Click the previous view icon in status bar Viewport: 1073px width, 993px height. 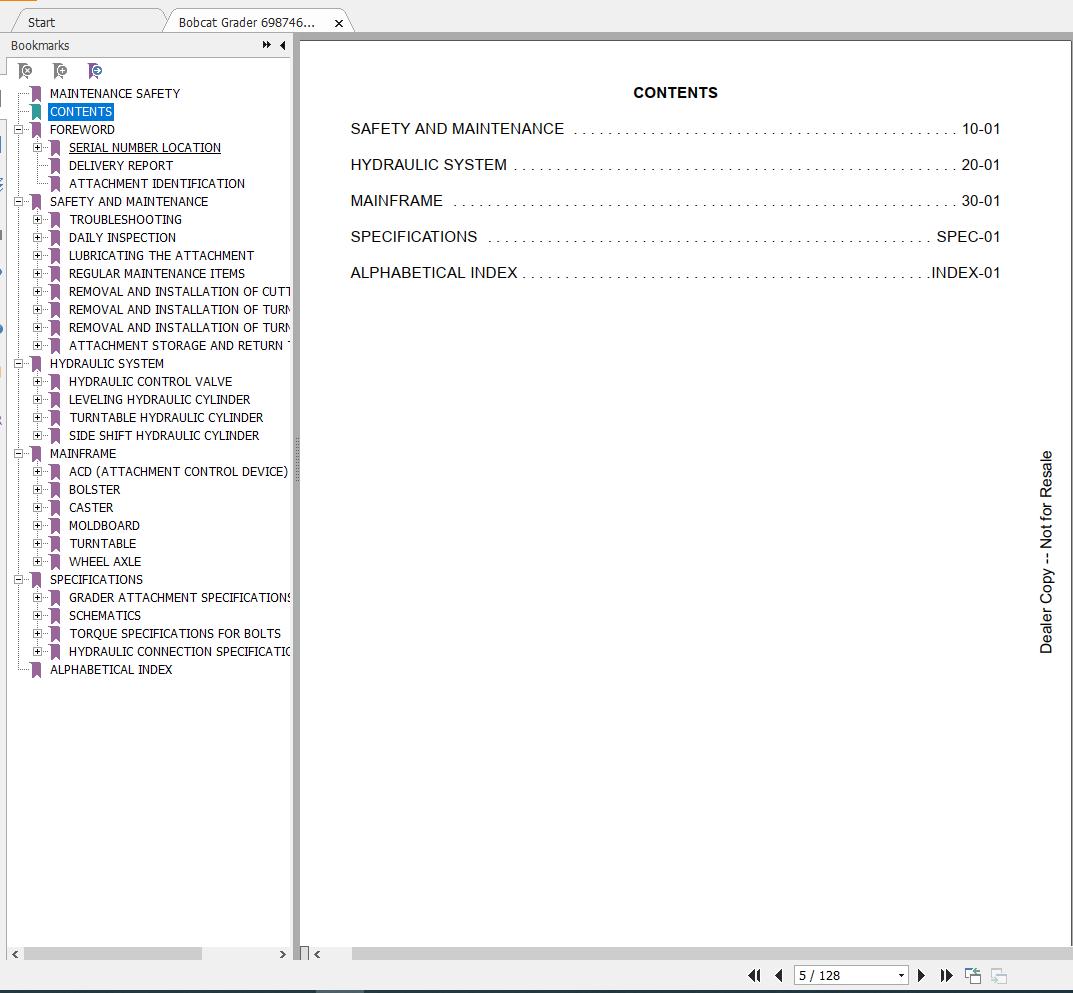pyautogui.click(x=973, y=975)
